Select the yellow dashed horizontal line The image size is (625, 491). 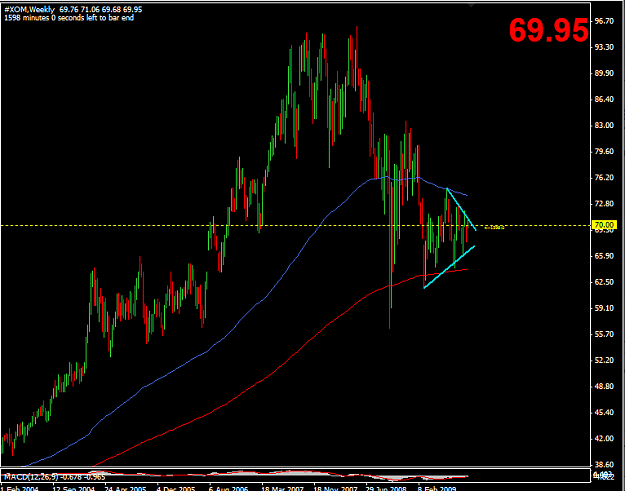pyautogui.click(x=295, y=226)
